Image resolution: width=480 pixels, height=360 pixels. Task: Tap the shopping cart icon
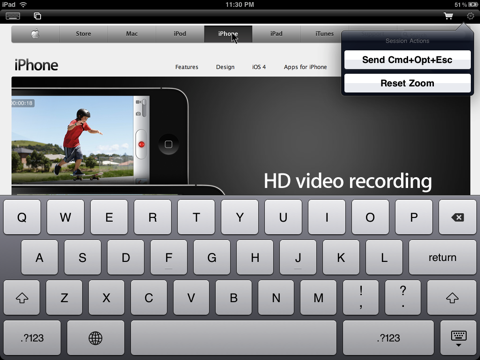click(448, 16)
